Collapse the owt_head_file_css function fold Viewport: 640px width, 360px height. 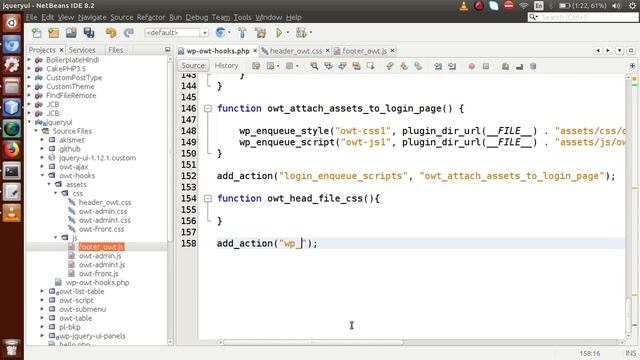[x=208, y=198]
